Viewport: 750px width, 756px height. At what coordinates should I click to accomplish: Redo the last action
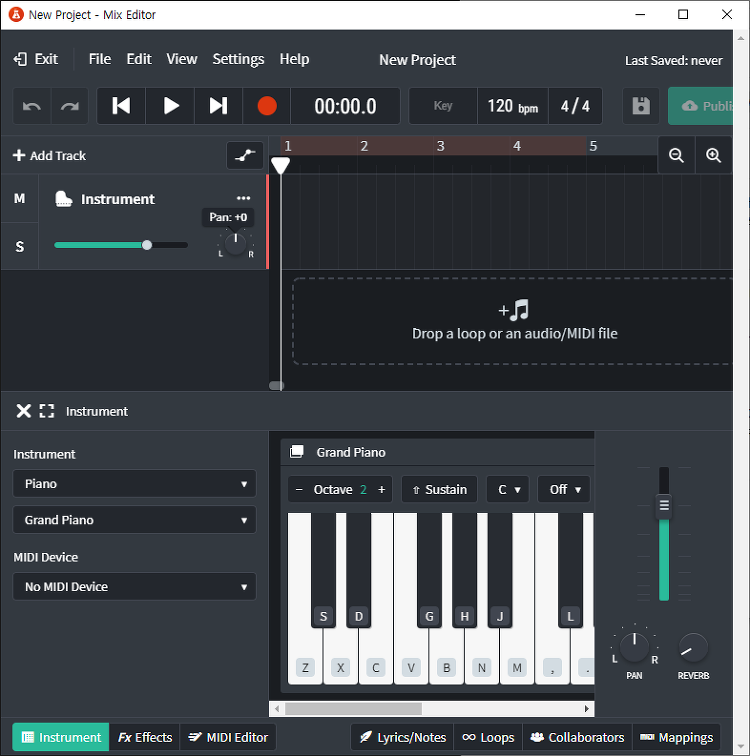coord(70,106)
